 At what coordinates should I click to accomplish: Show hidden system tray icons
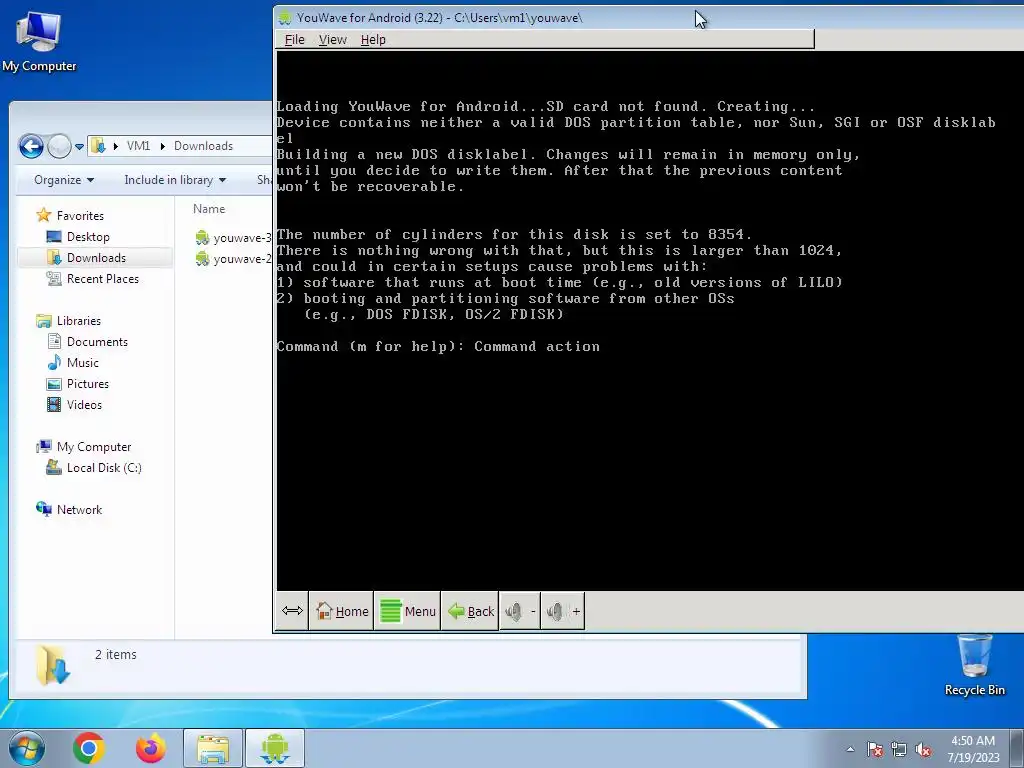pyautogui.click(x=850, y=749)
